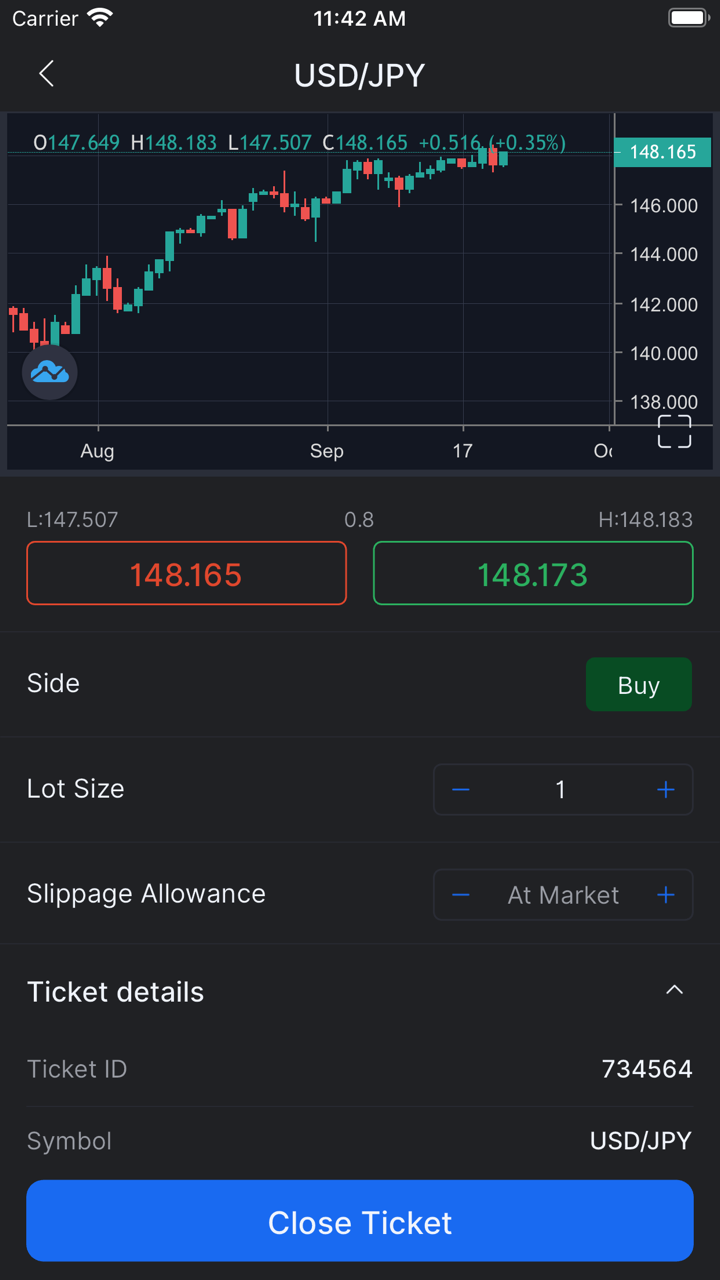The width and height of the screenshot is (720, 1280).
Task: Select the red 148.165 sell price
Action: tap(186, 574)
